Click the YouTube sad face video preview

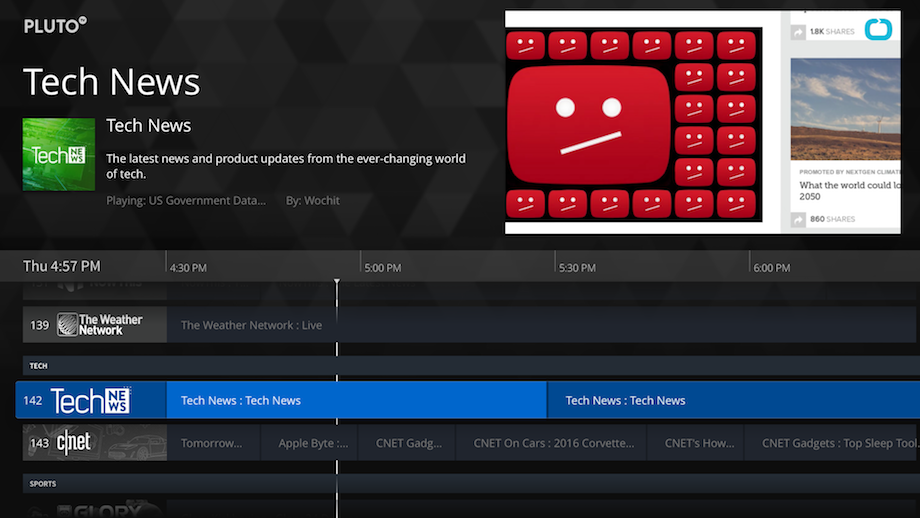click(x=632, y=124)
